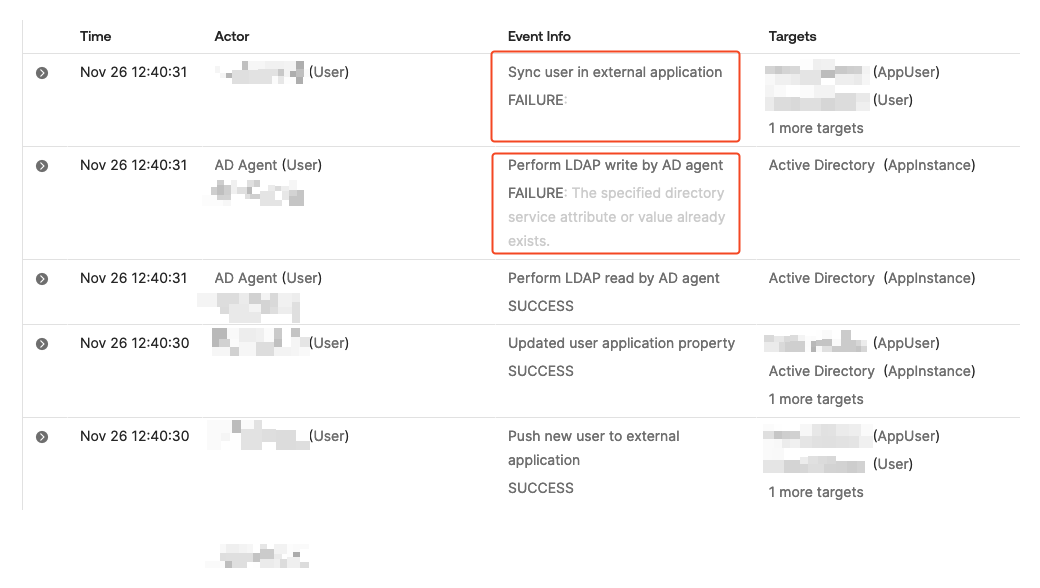Select the Sync user in external application text
Screen dimensions: 1040x588
pos(615,72)
